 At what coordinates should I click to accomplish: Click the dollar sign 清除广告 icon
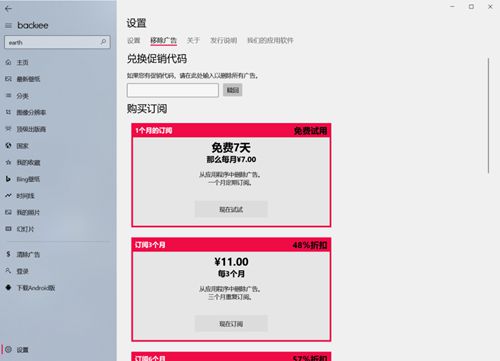pyautogui.click(x=8, y=254)
